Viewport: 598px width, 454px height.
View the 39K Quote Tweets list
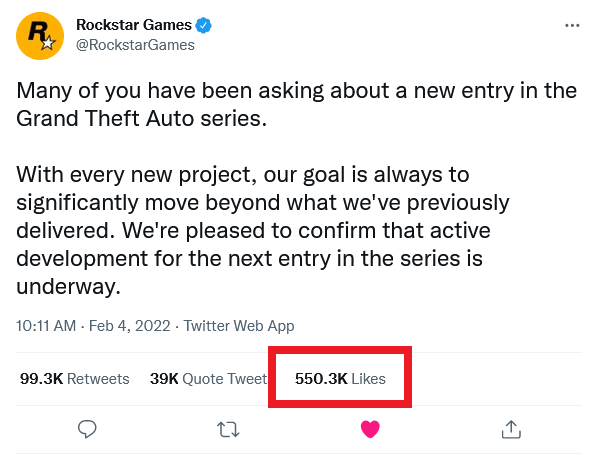(x=209, y=379)
